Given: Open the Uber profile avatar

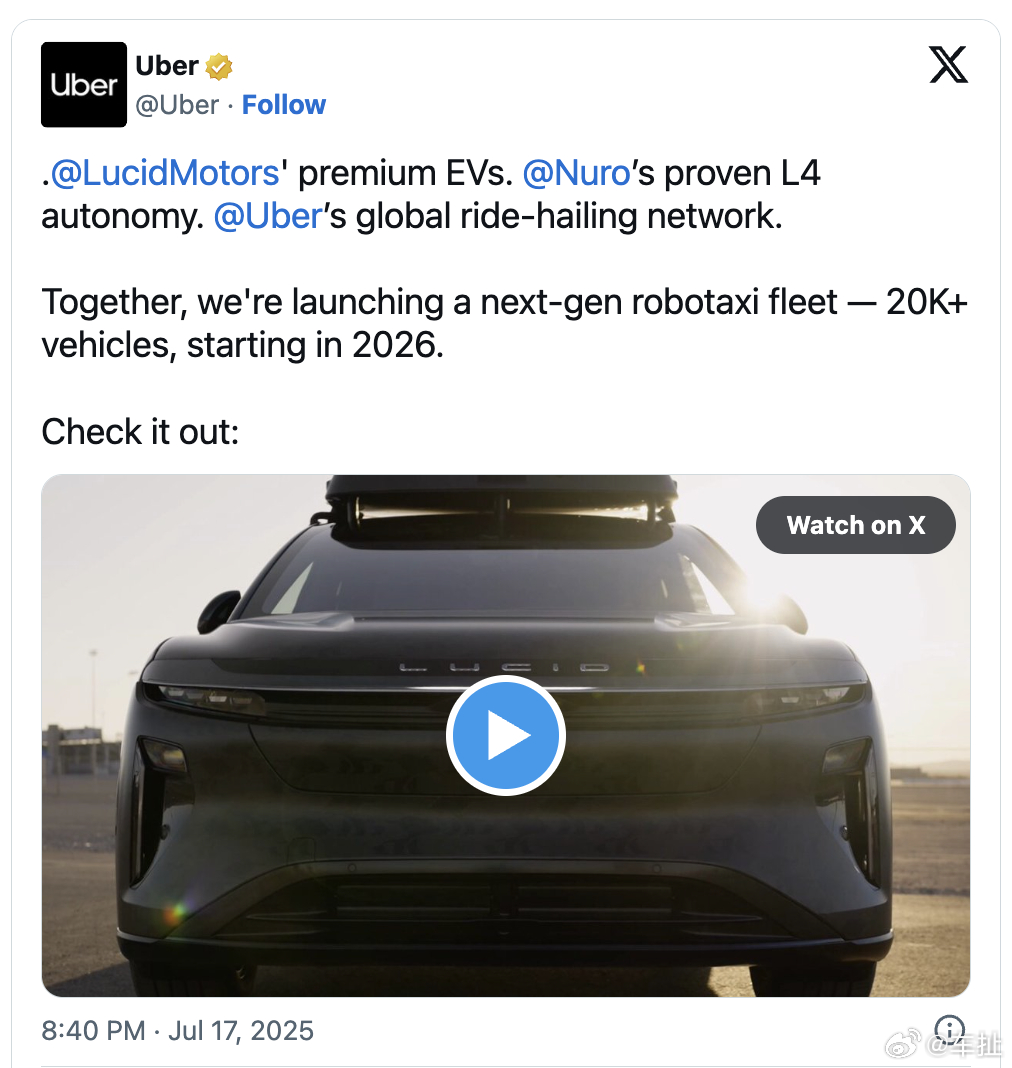Looking at the screenshot, I should pyautogui.click(x=84, y=84).
